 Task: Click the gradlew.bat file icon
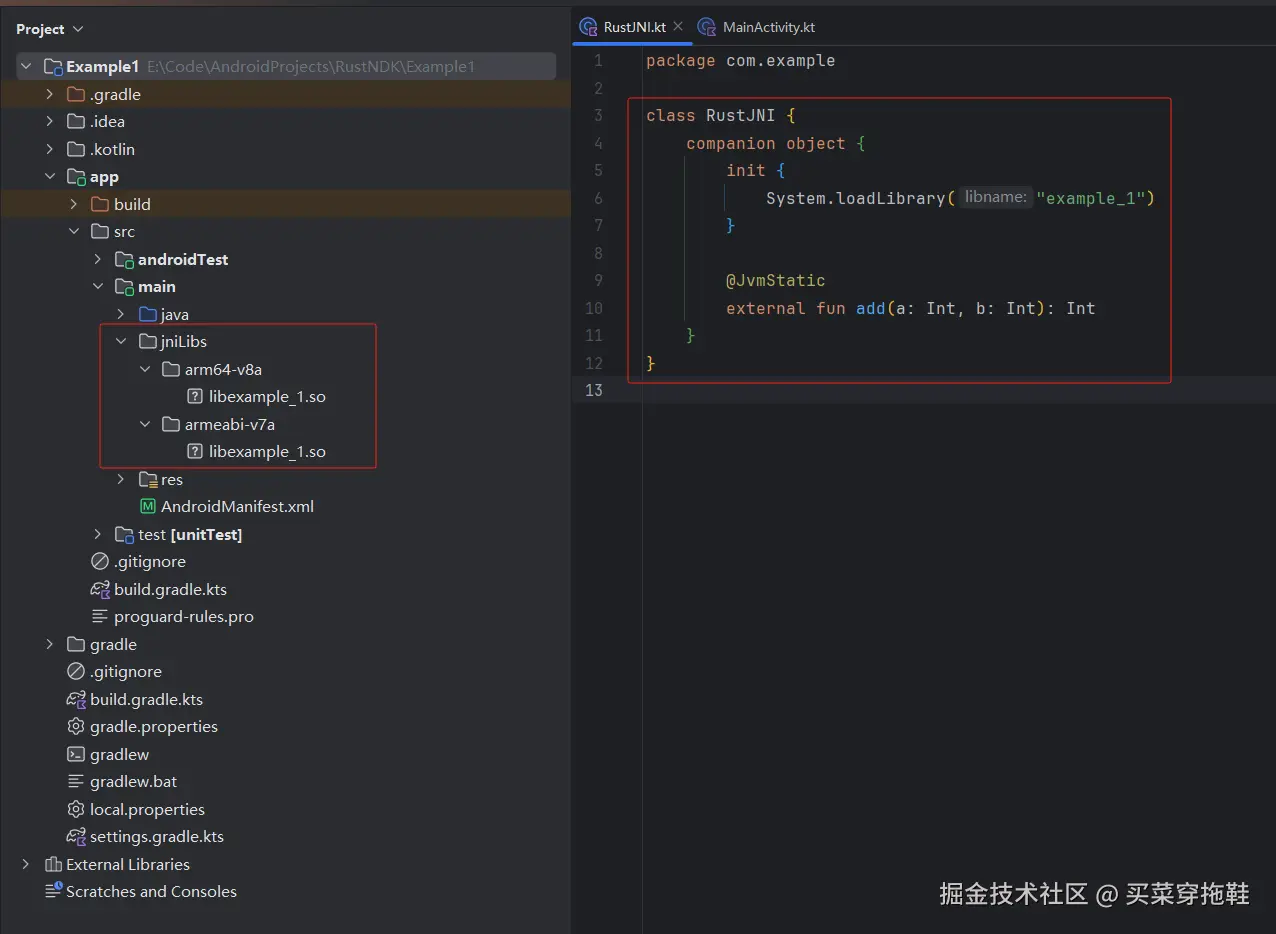pyautogui.click(x=76, y=781)
